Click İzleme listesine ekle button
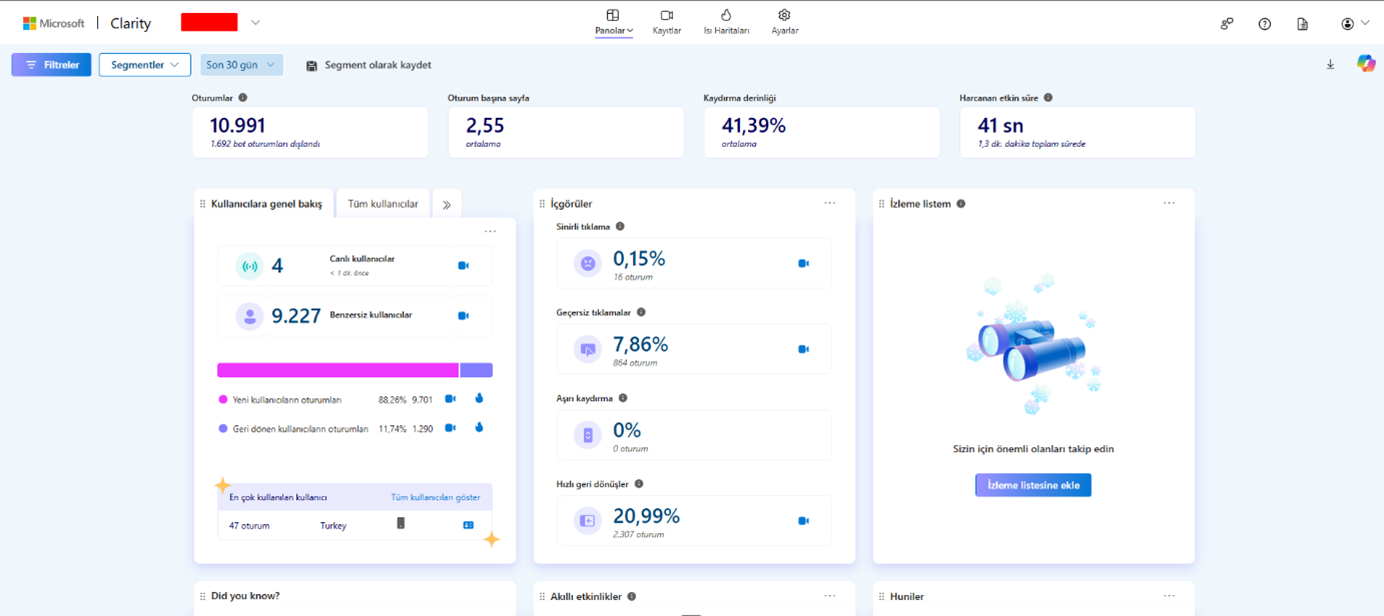The width and height of the screenshot is (1384, 616). pos(1033,485)
